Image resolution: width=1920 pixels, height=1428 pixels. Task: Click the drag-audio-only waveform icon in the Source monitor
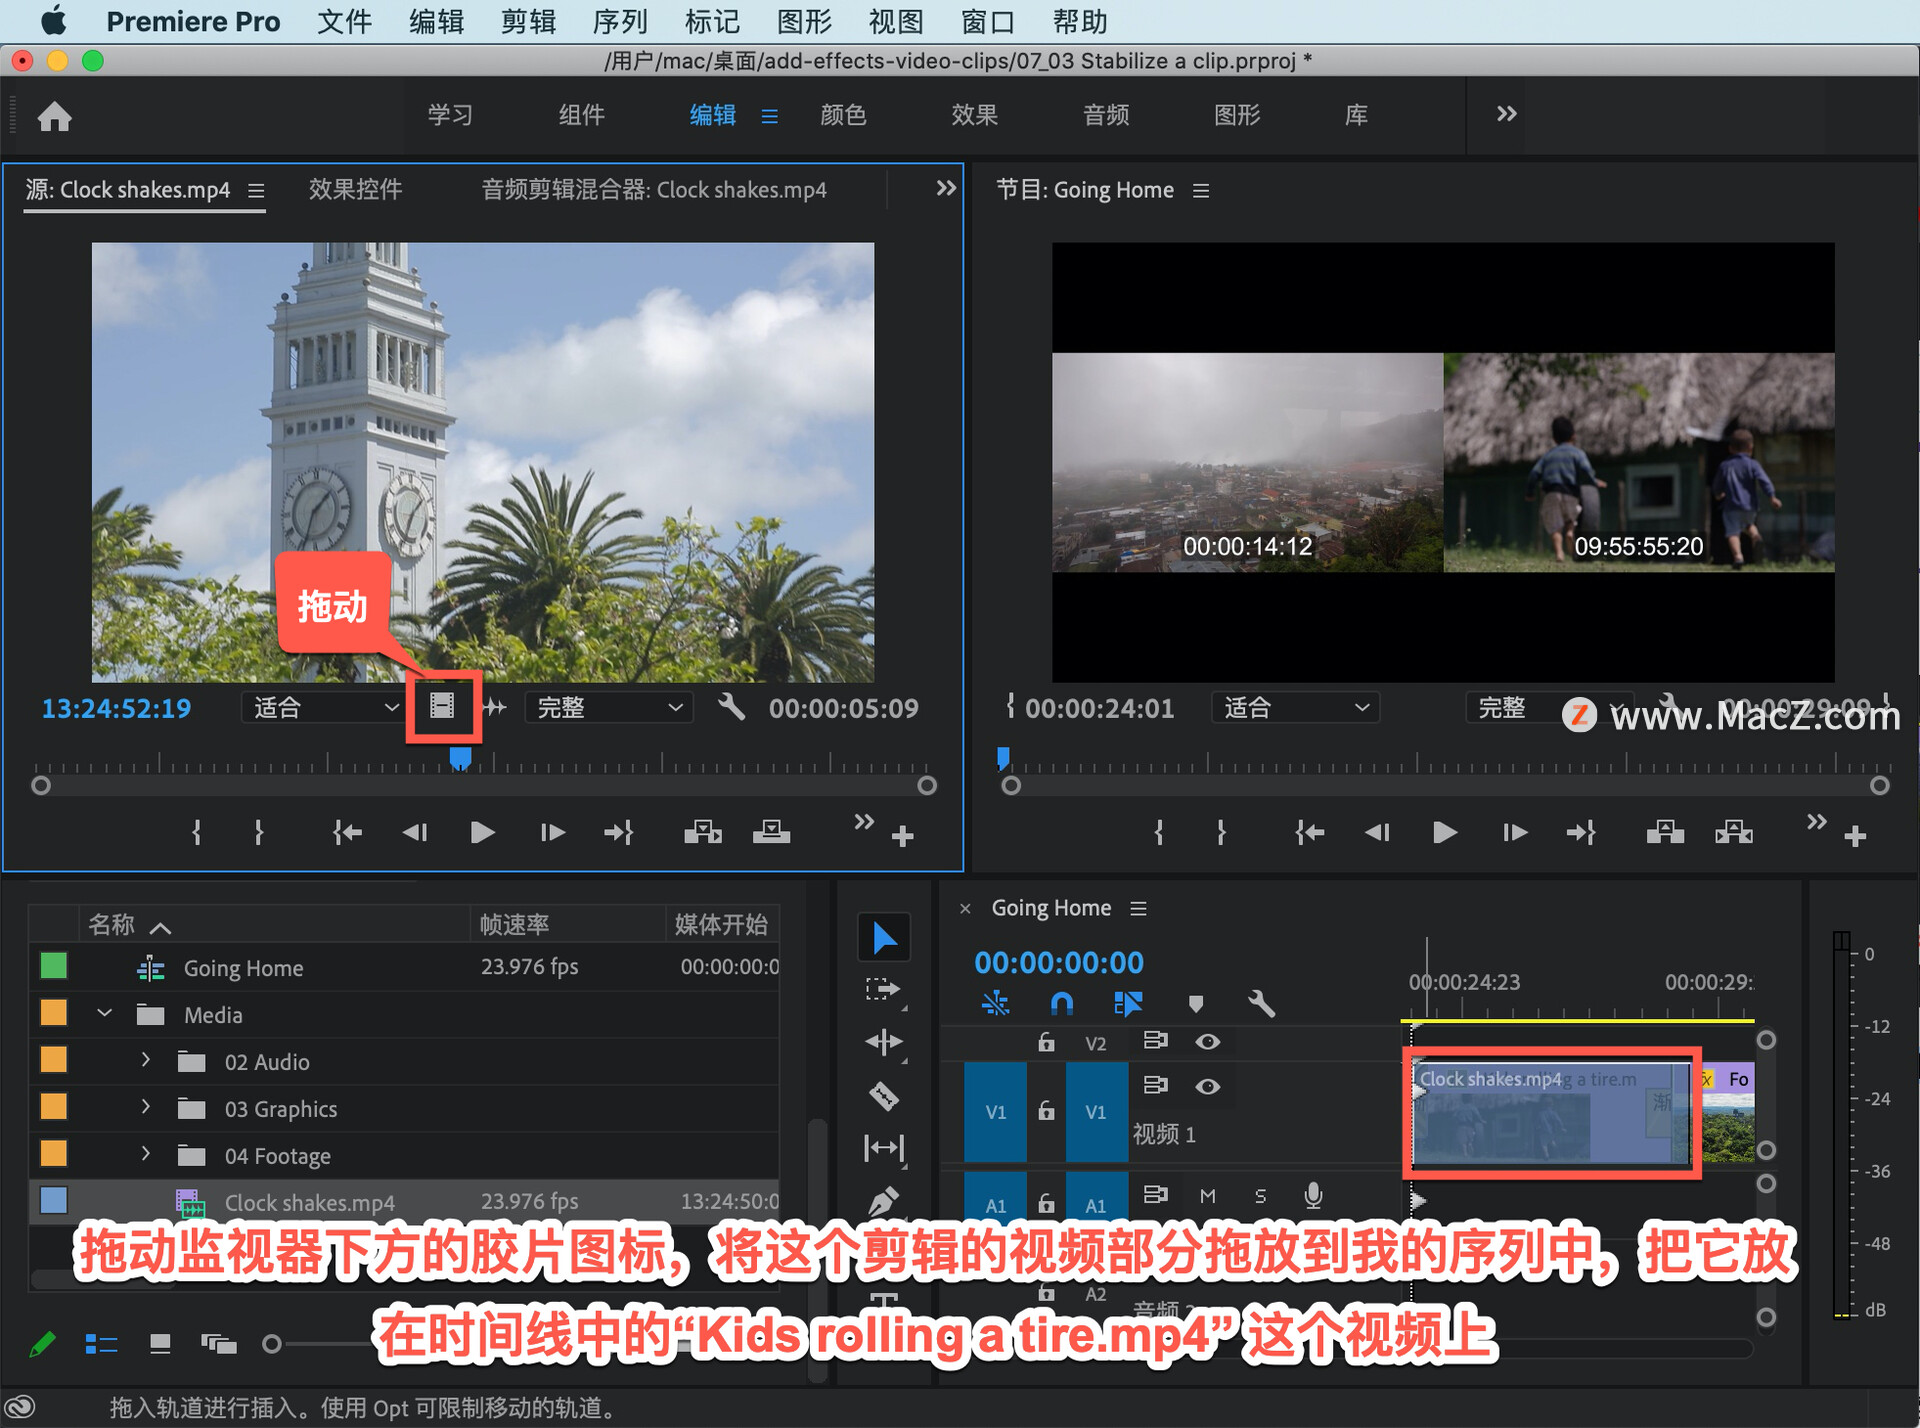point(494,707)
